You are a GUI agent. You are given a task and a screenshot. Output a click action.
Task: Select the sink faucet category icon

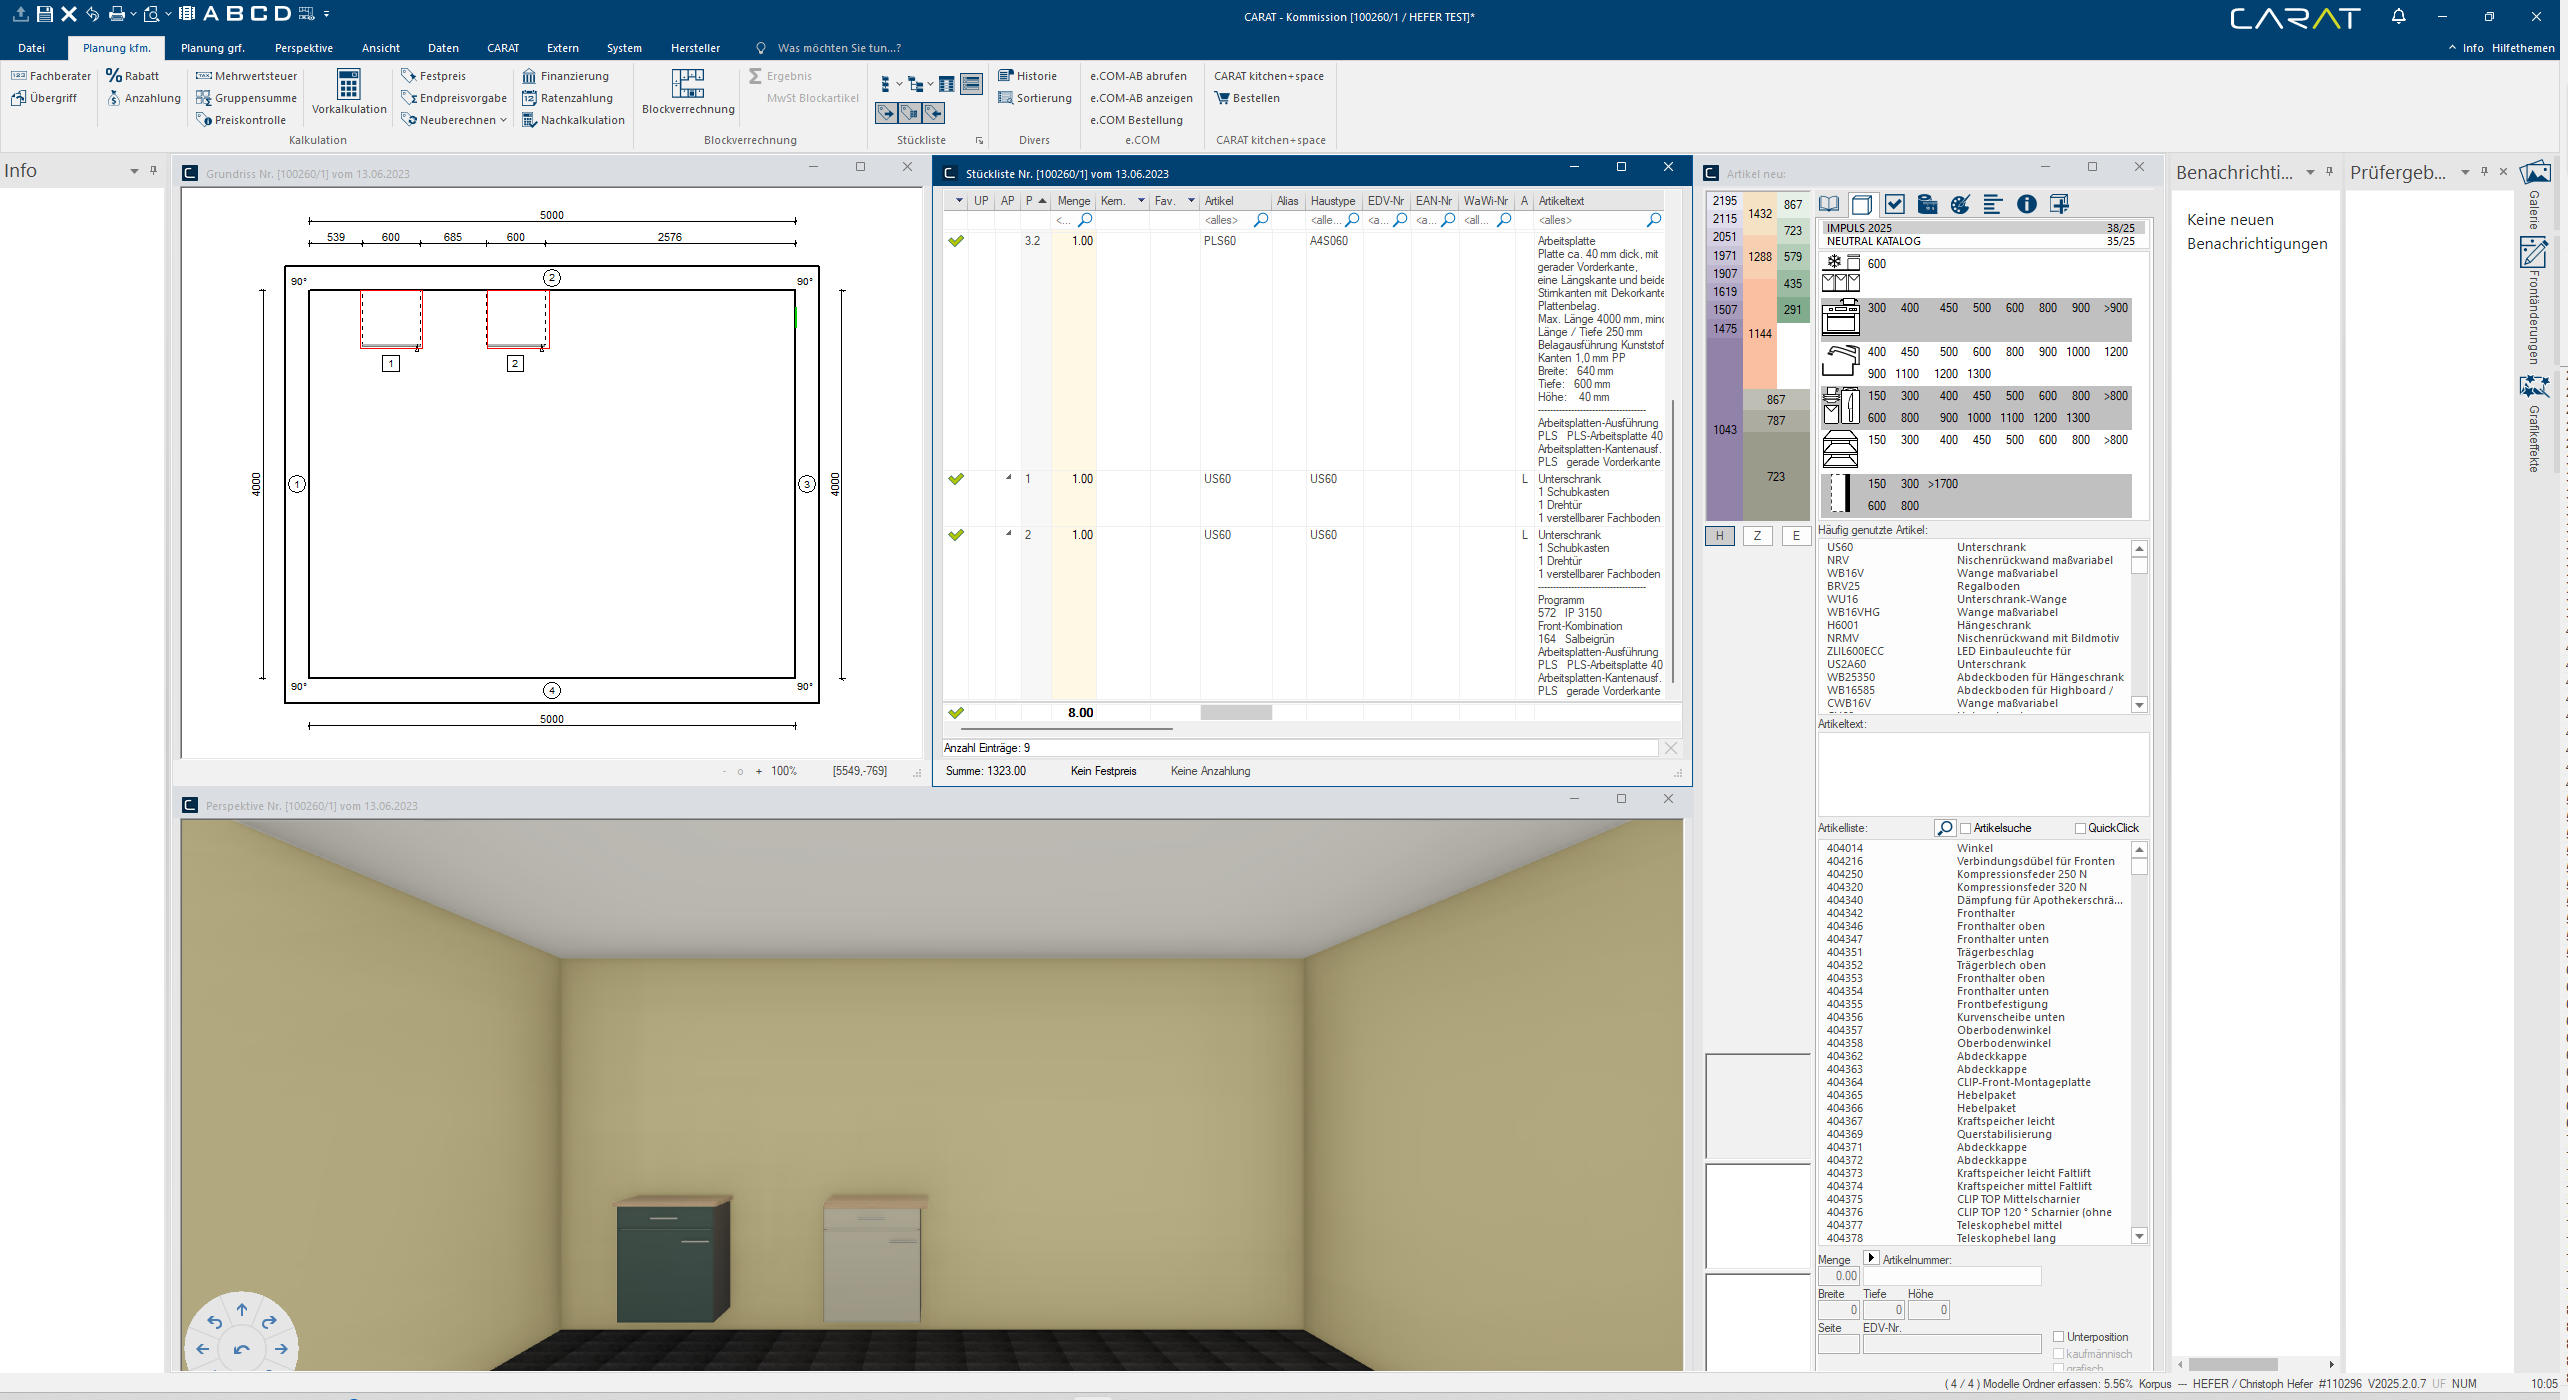(x=1840, y=361)
